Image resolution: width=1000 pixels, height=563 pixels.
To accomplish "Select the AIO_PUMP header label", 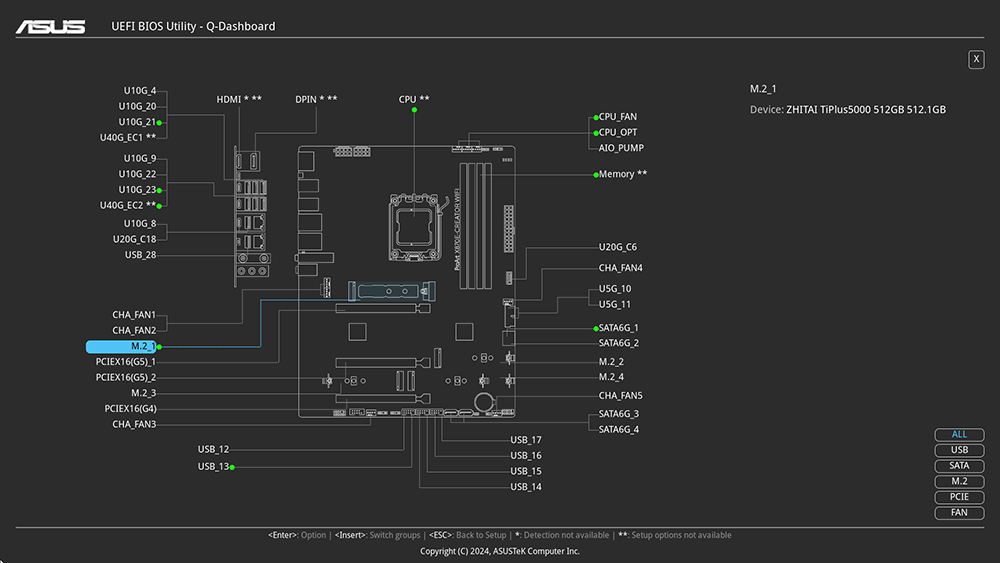I will [621, 148].
